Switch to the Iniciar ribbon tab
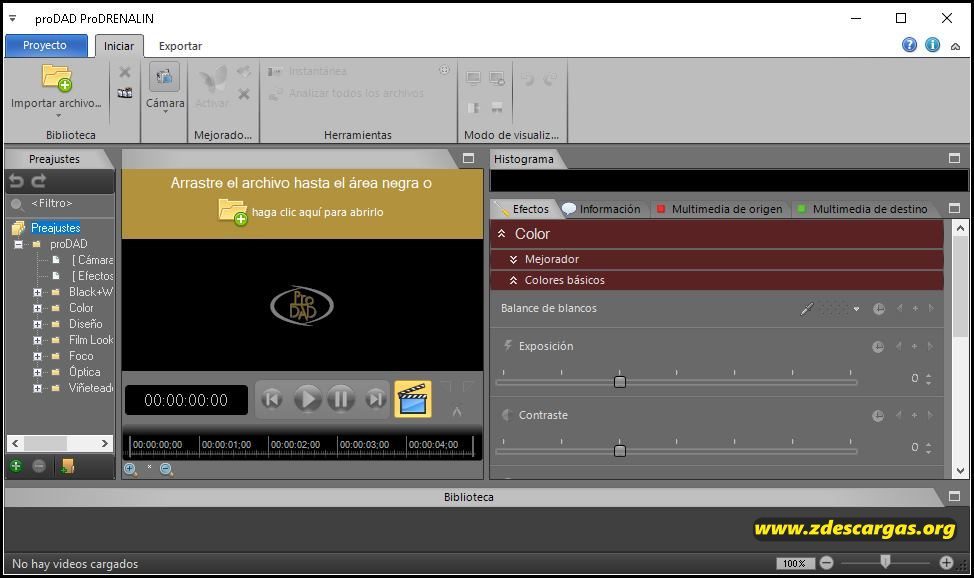Image resolution: width=974 pixels, height=578 pixels. [119, 46]
